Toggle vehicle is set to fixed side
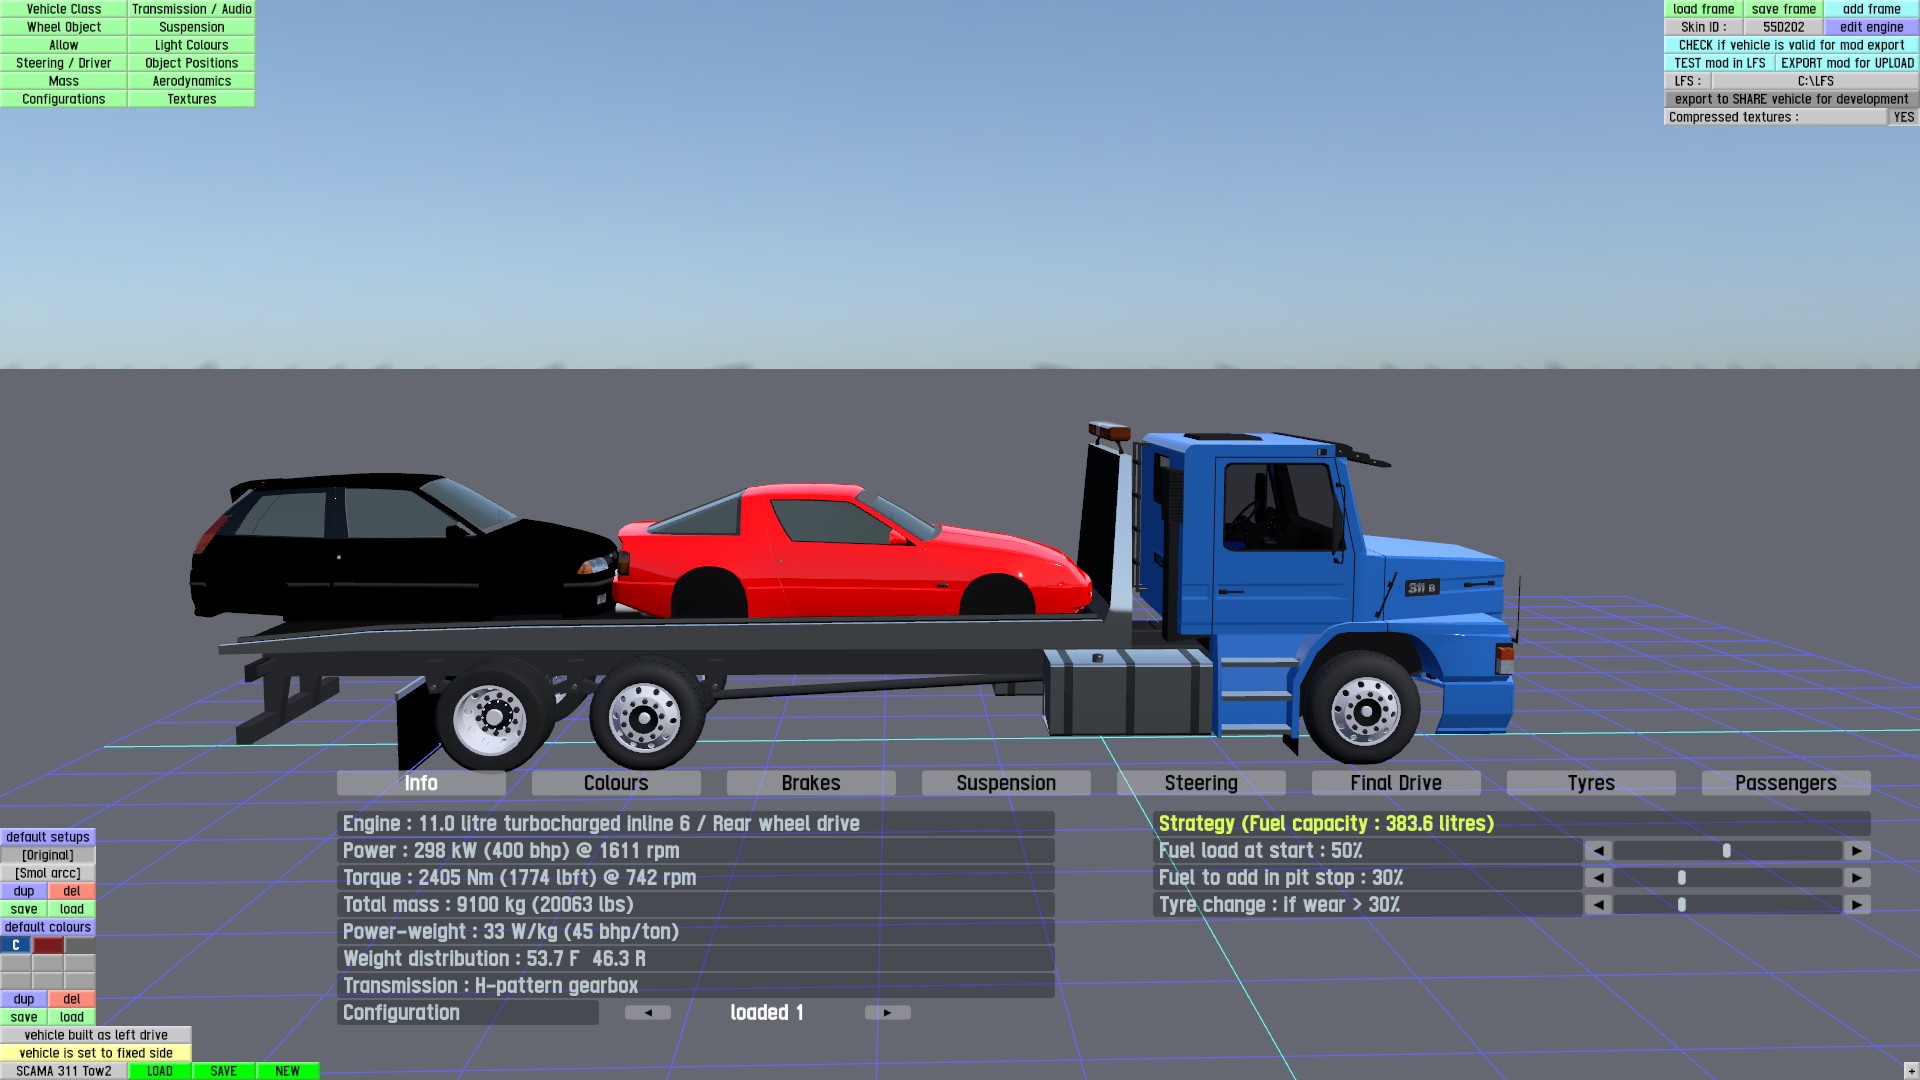This screenshot has width=1920, height=1080. (x=96, y=1053)
